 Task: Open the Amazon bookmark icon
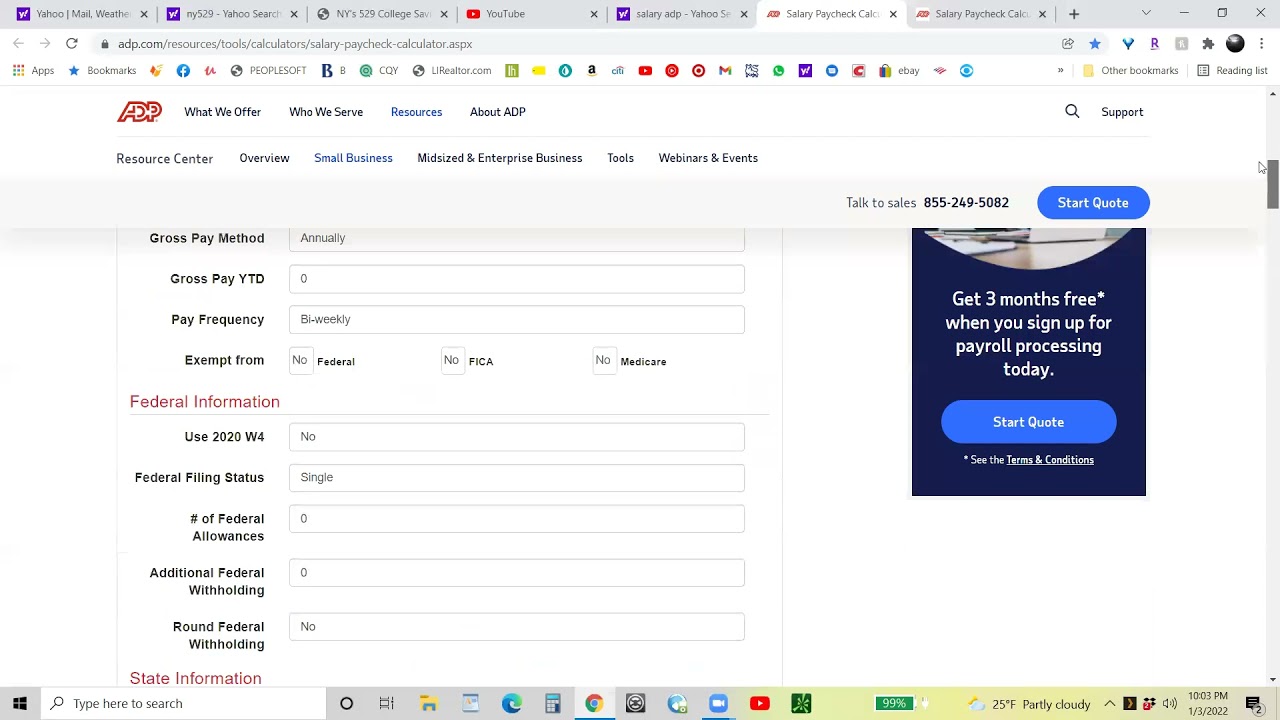click(x=592, y=71)
